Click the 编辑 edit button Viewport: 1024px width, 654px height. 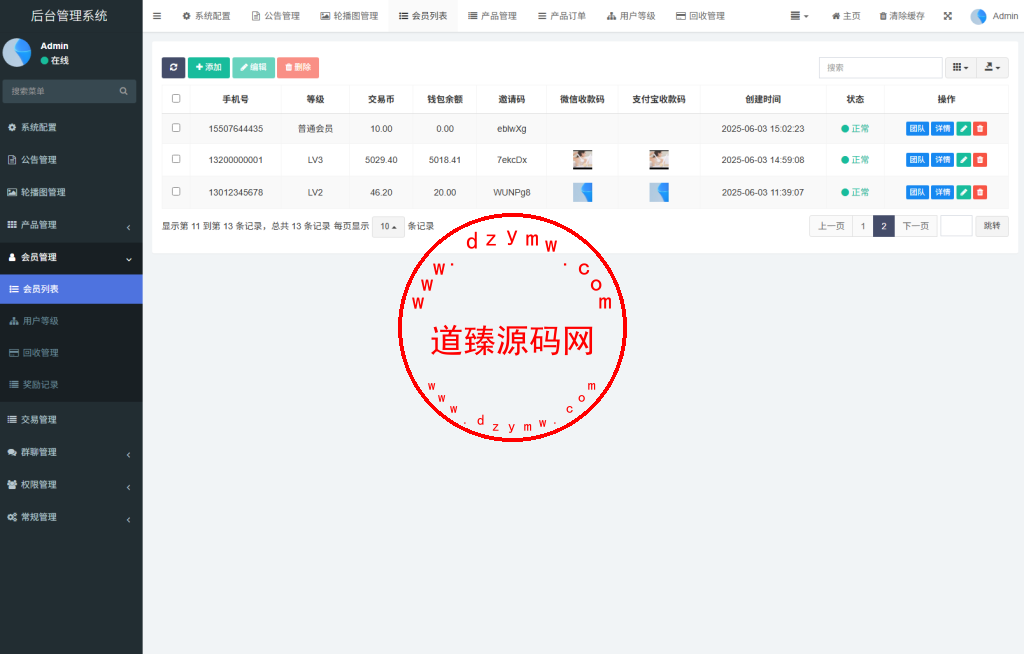point(253,67)
